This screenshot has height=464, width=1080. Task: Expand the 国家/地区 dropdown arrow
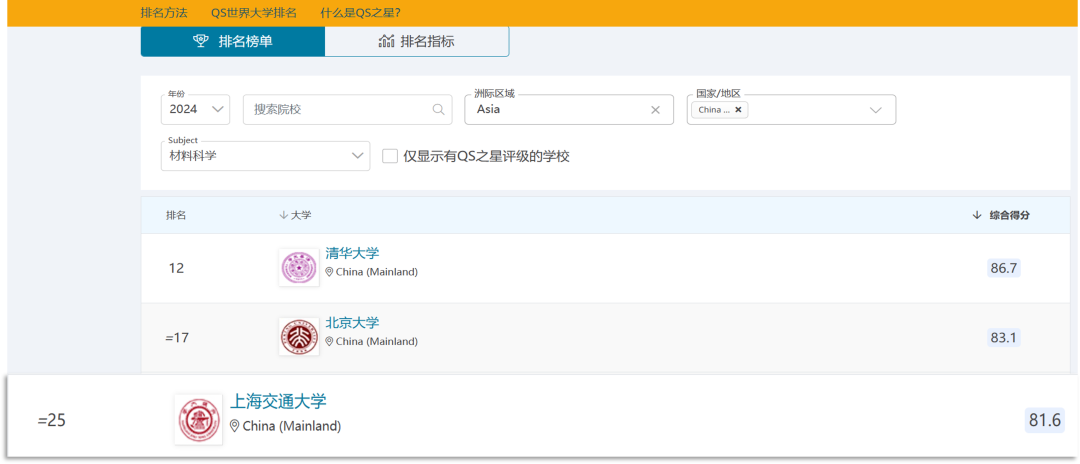point(875,109)
